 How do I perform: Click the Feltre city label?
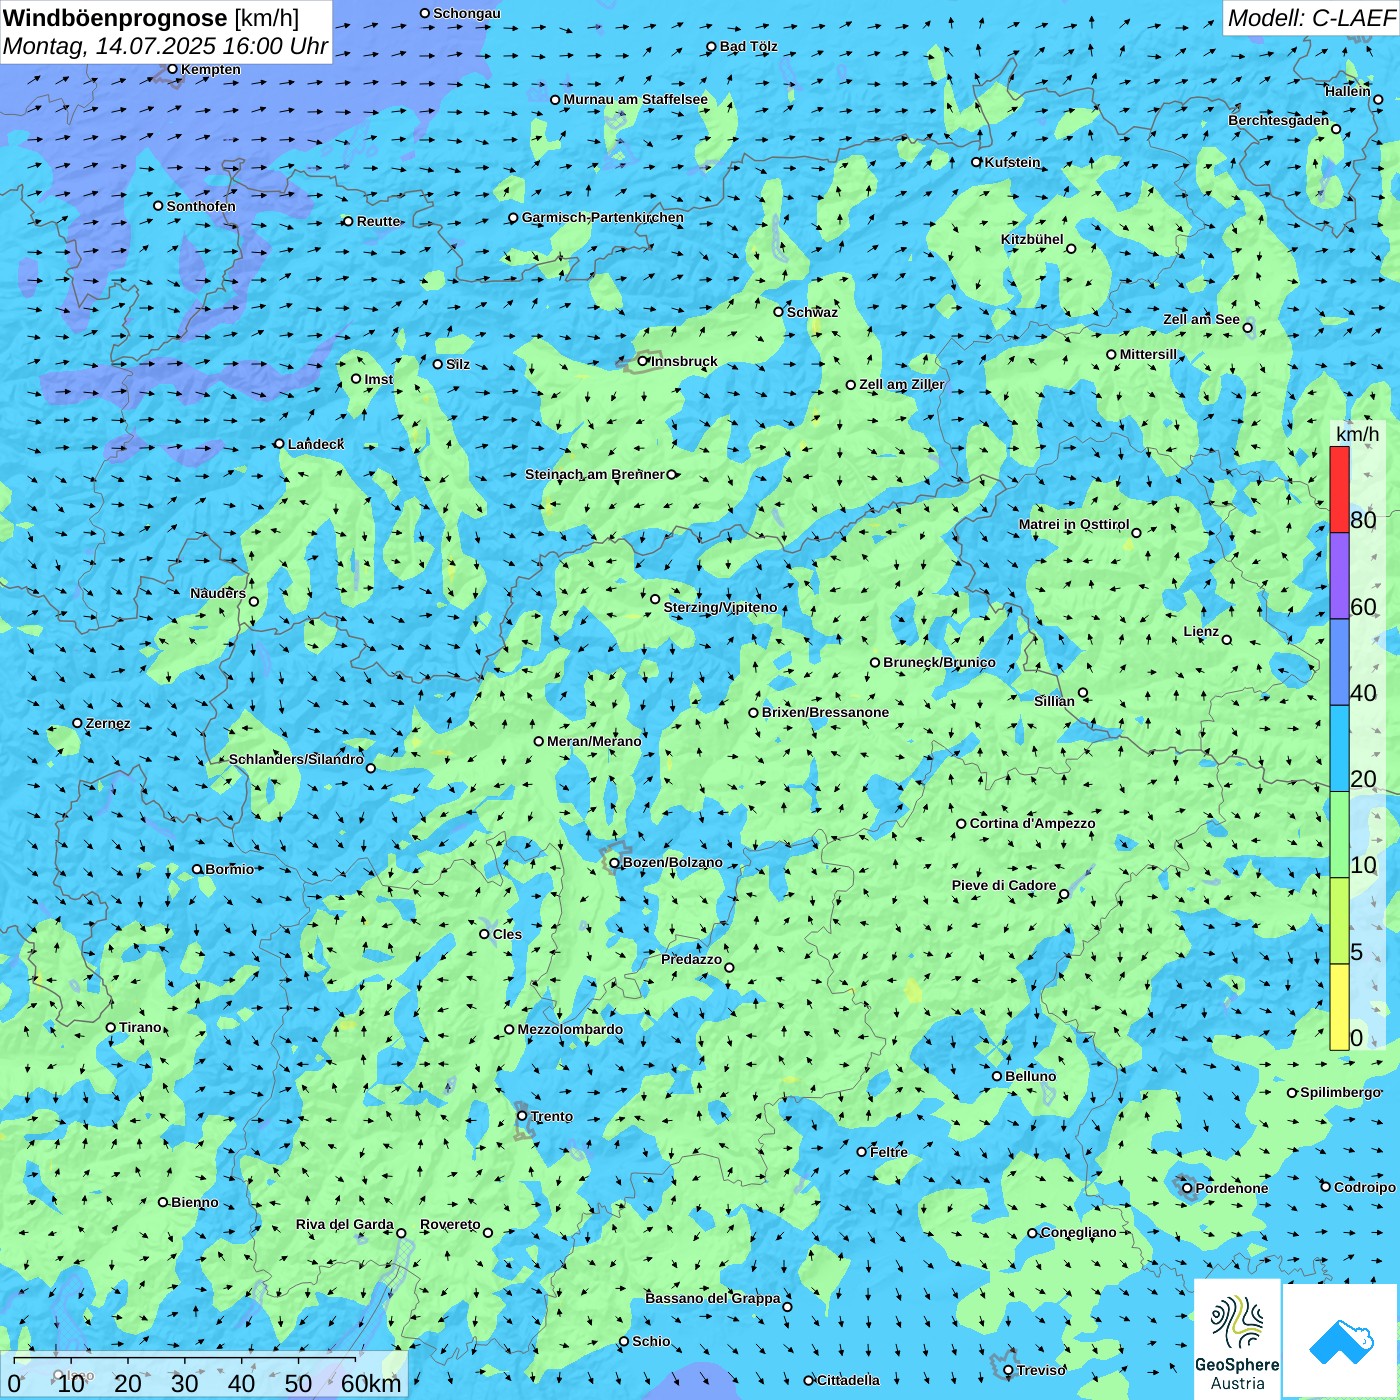pyautogui.click(x=889, y=1152)
